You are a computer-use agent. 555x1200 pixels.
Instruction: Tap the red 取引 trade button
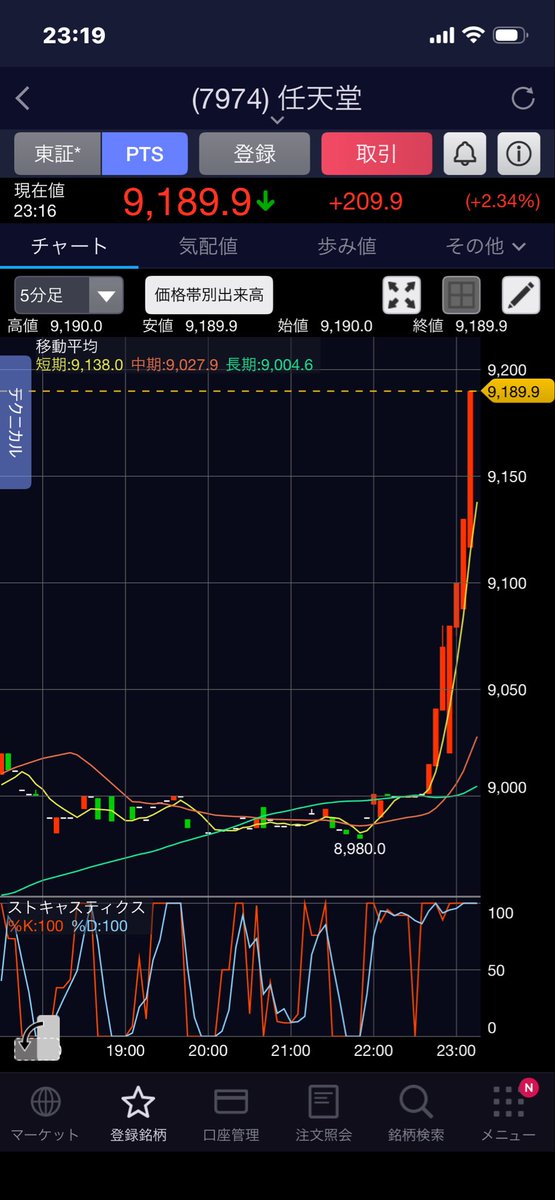[x=376, y=154]
